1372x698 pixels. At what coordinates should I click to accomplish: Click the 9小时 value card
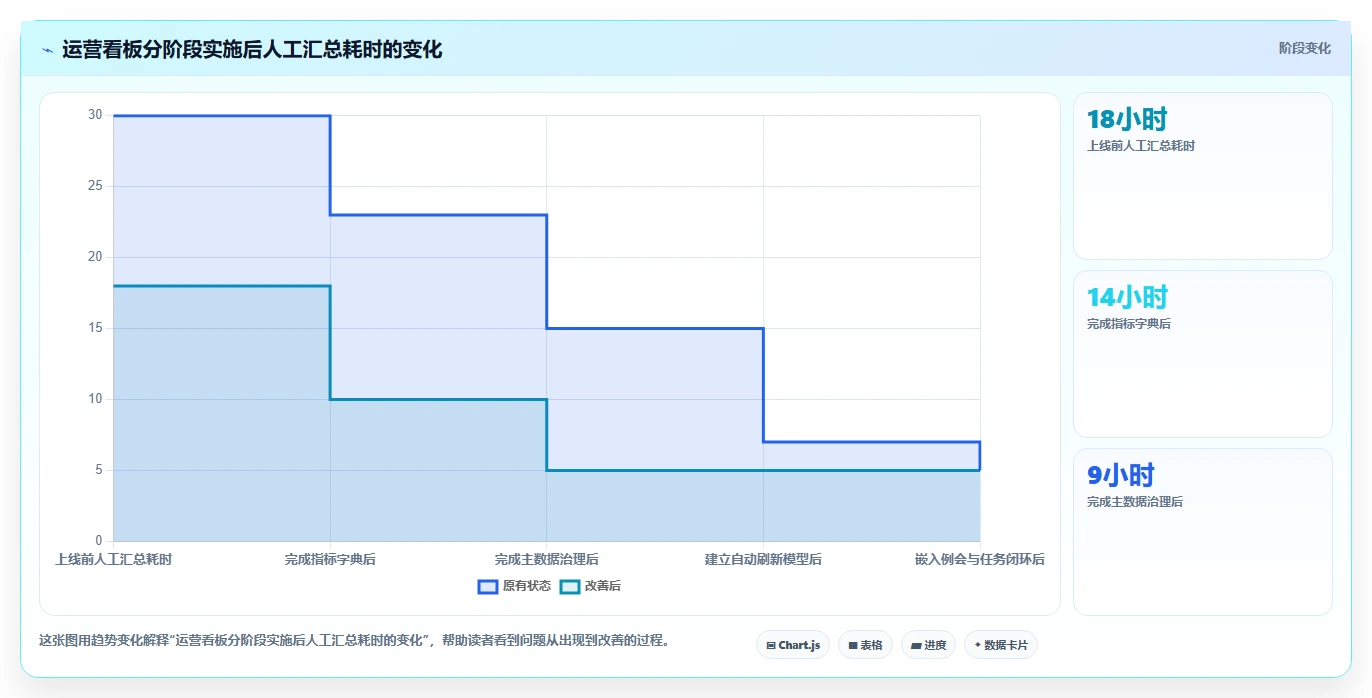[1203, 532]
